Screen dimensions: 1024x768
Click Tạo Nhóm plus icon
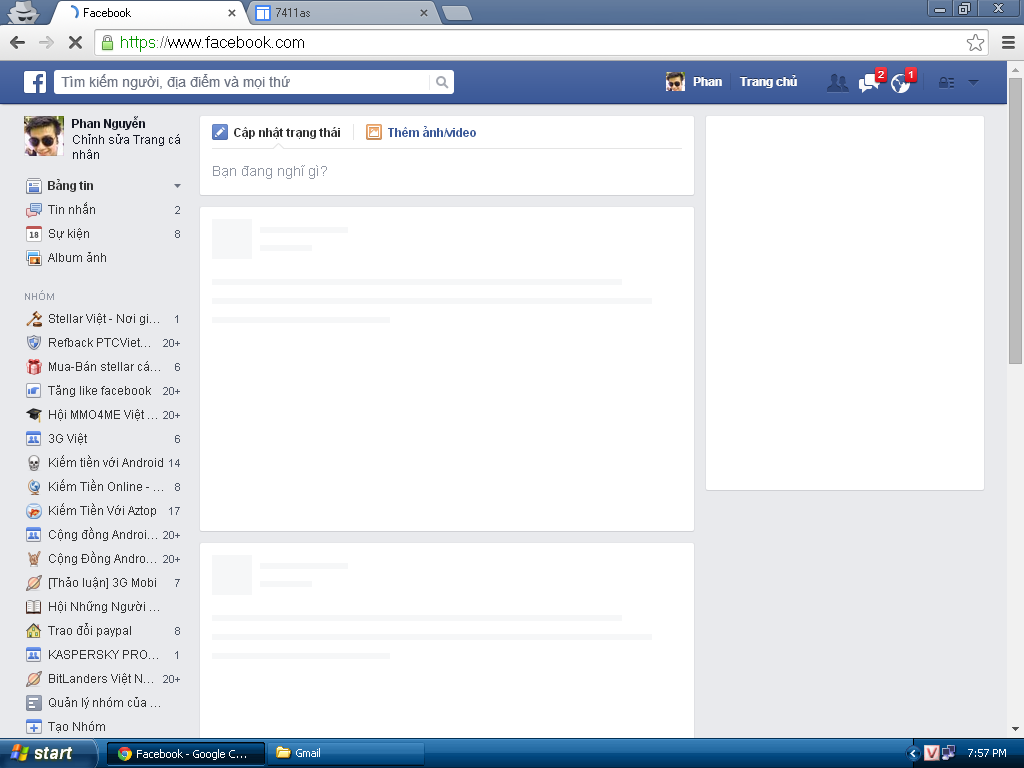click(x=34, y=727)
